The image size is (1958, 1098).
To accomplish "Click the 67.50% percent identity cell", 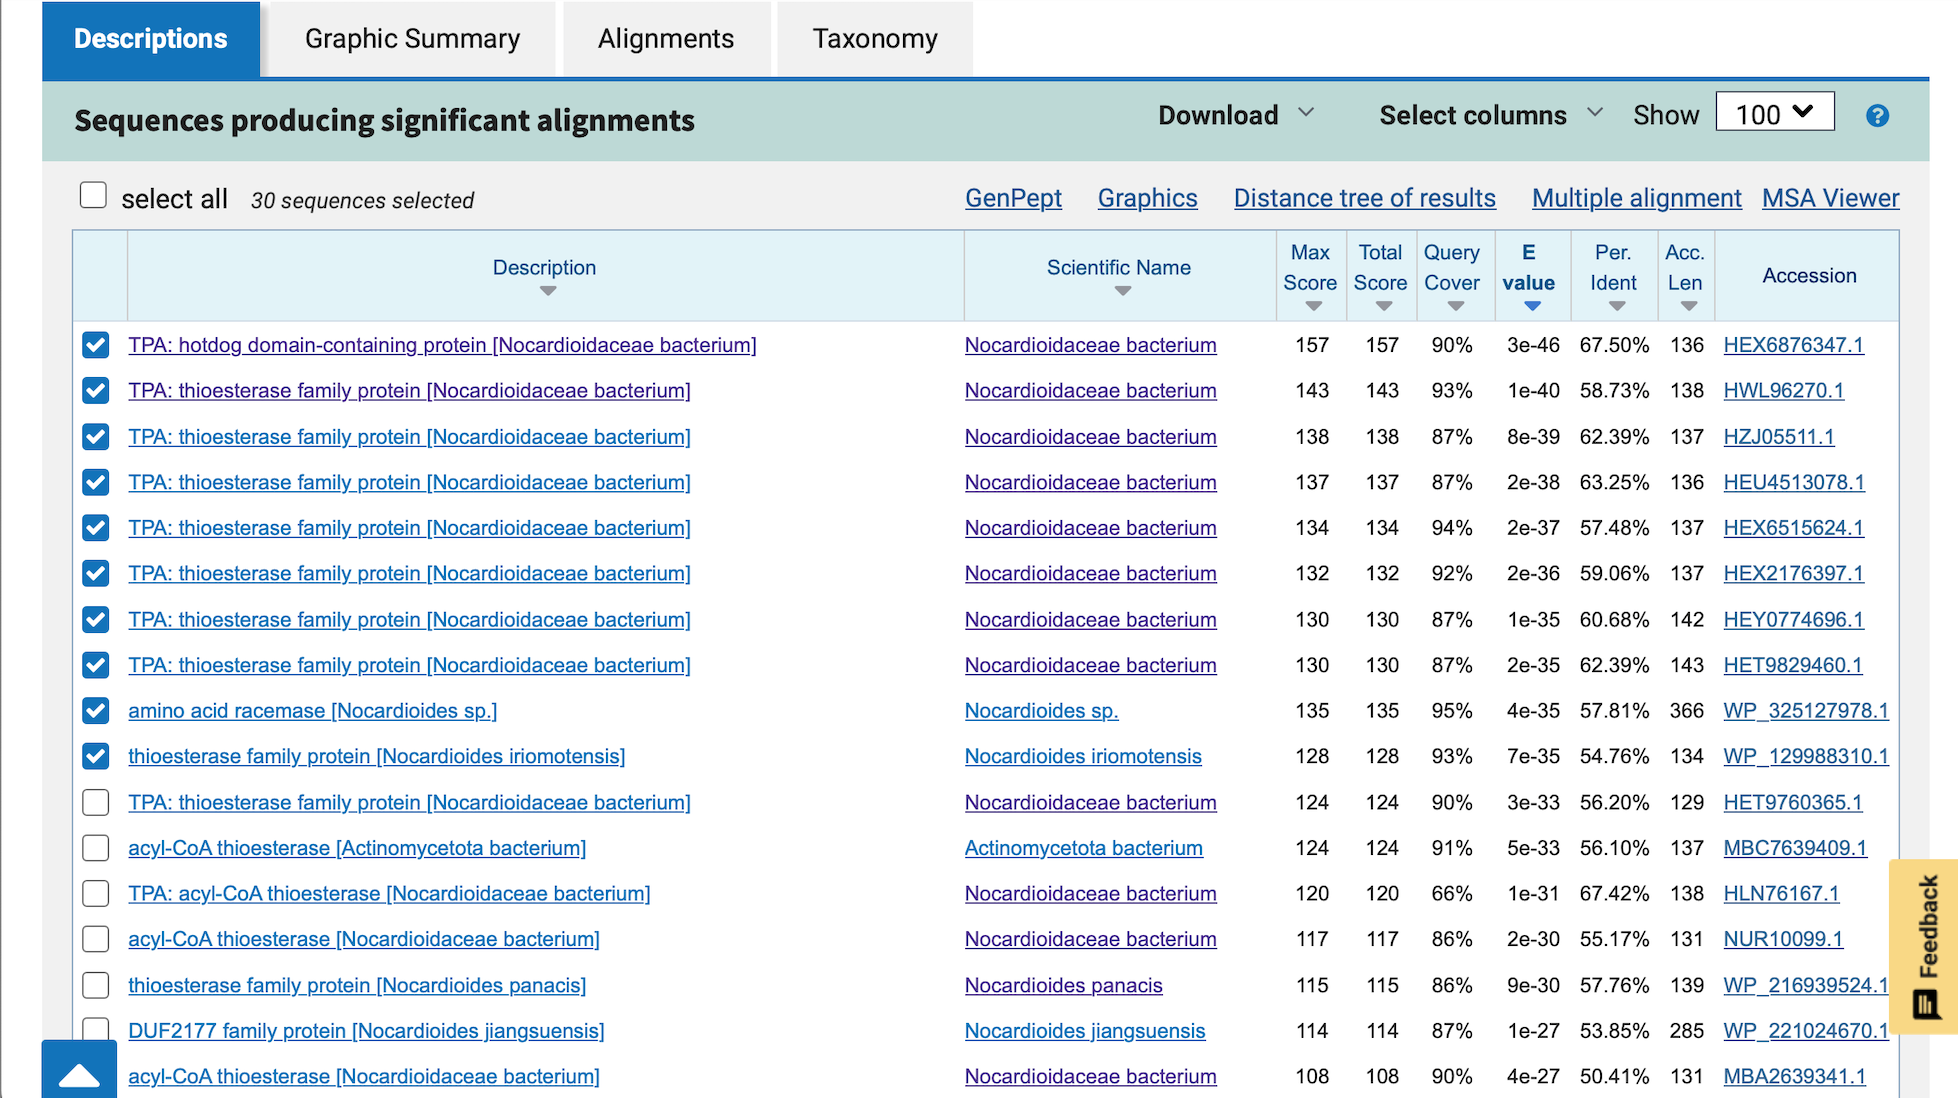I will pyautogui.click(x=1614, y=345).
